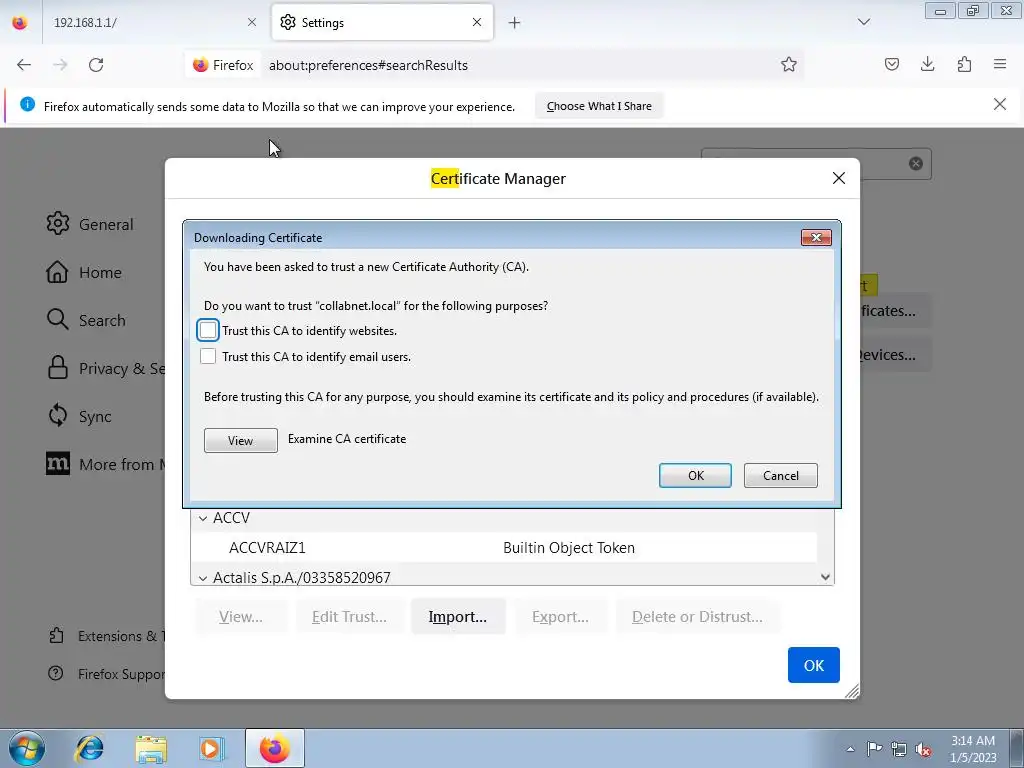This screenshot has width=1024, height=768.
Task: Click the certificate list scroll down arrow
Action: 825,577
